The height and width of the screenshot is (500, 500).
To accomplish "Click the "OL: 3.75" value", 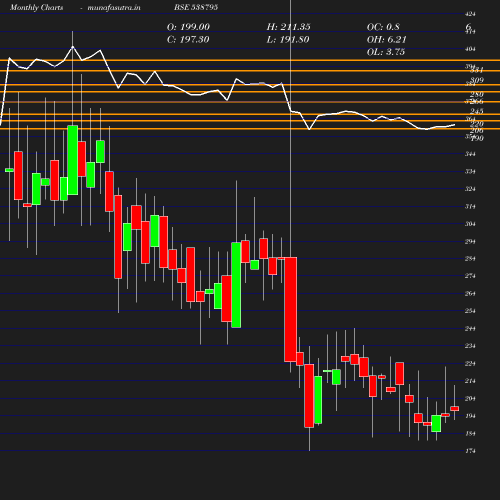I will click(x=386, y=52).
